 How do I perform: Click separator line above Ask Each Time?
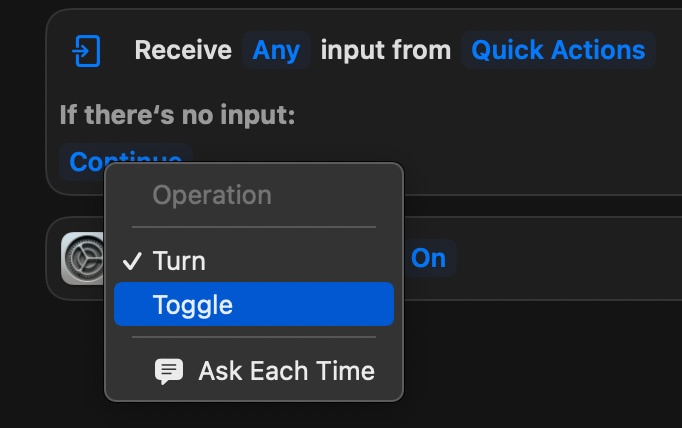pos(254,339)
